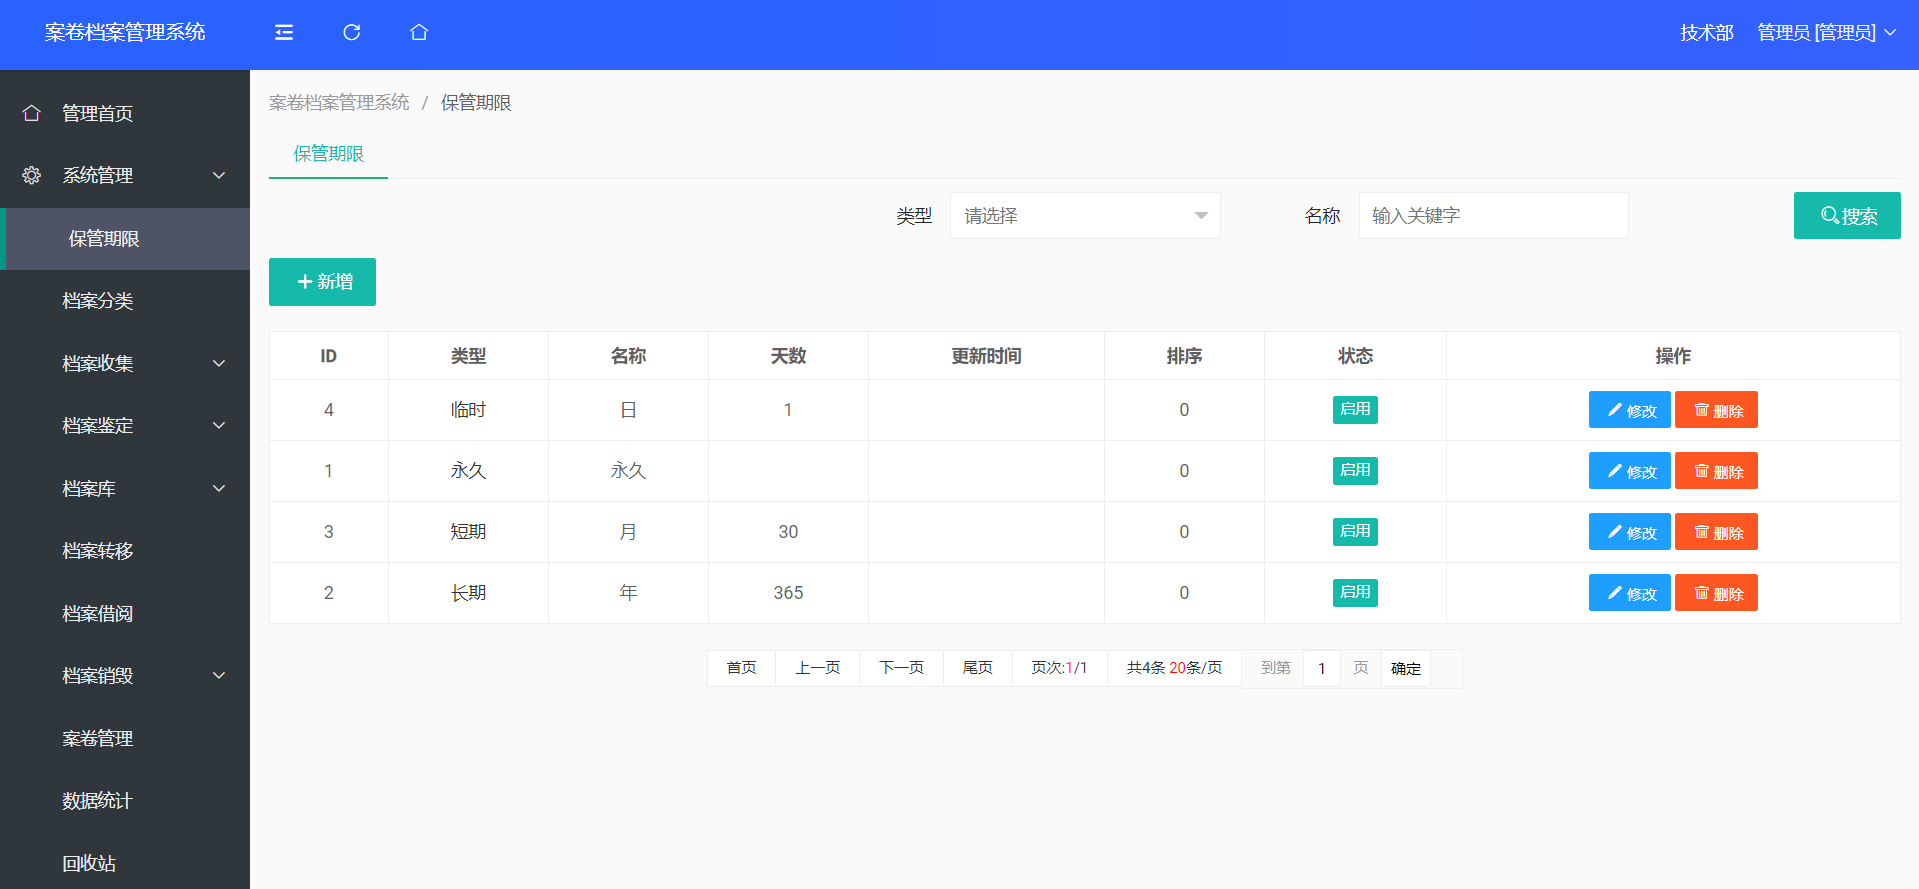Select the 保管期限 tab
Viewport: 1919px width, 889px height.
[328, 154]
